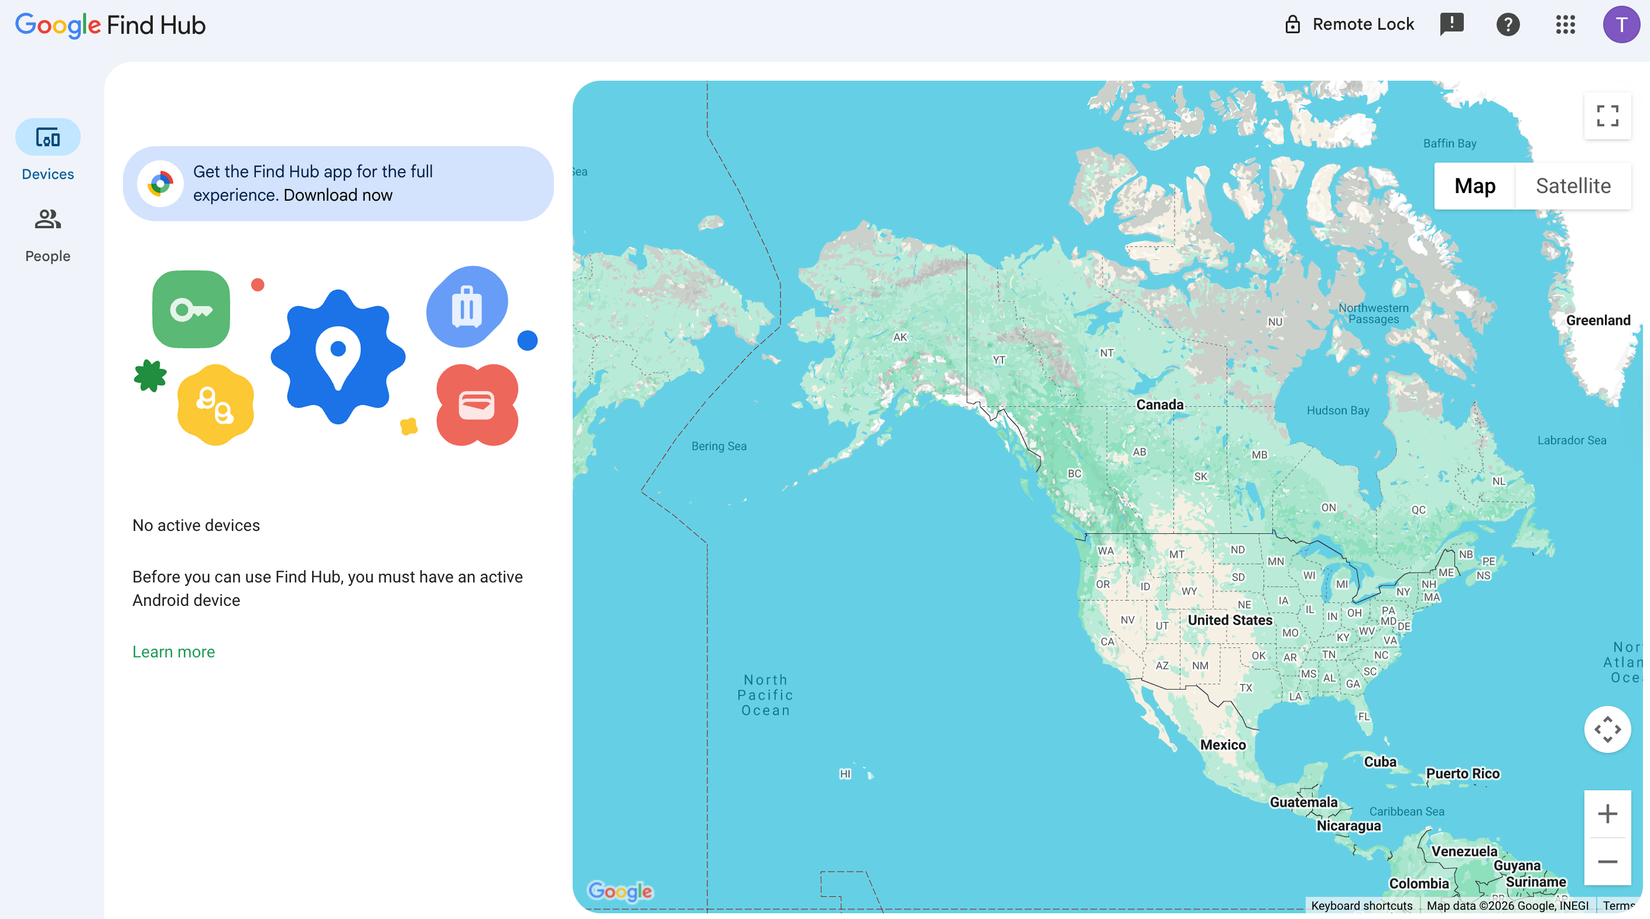The height and width of the screenshot is (919, 1650).
Task: Click the Learn more link
Action: tap(173, 651)
